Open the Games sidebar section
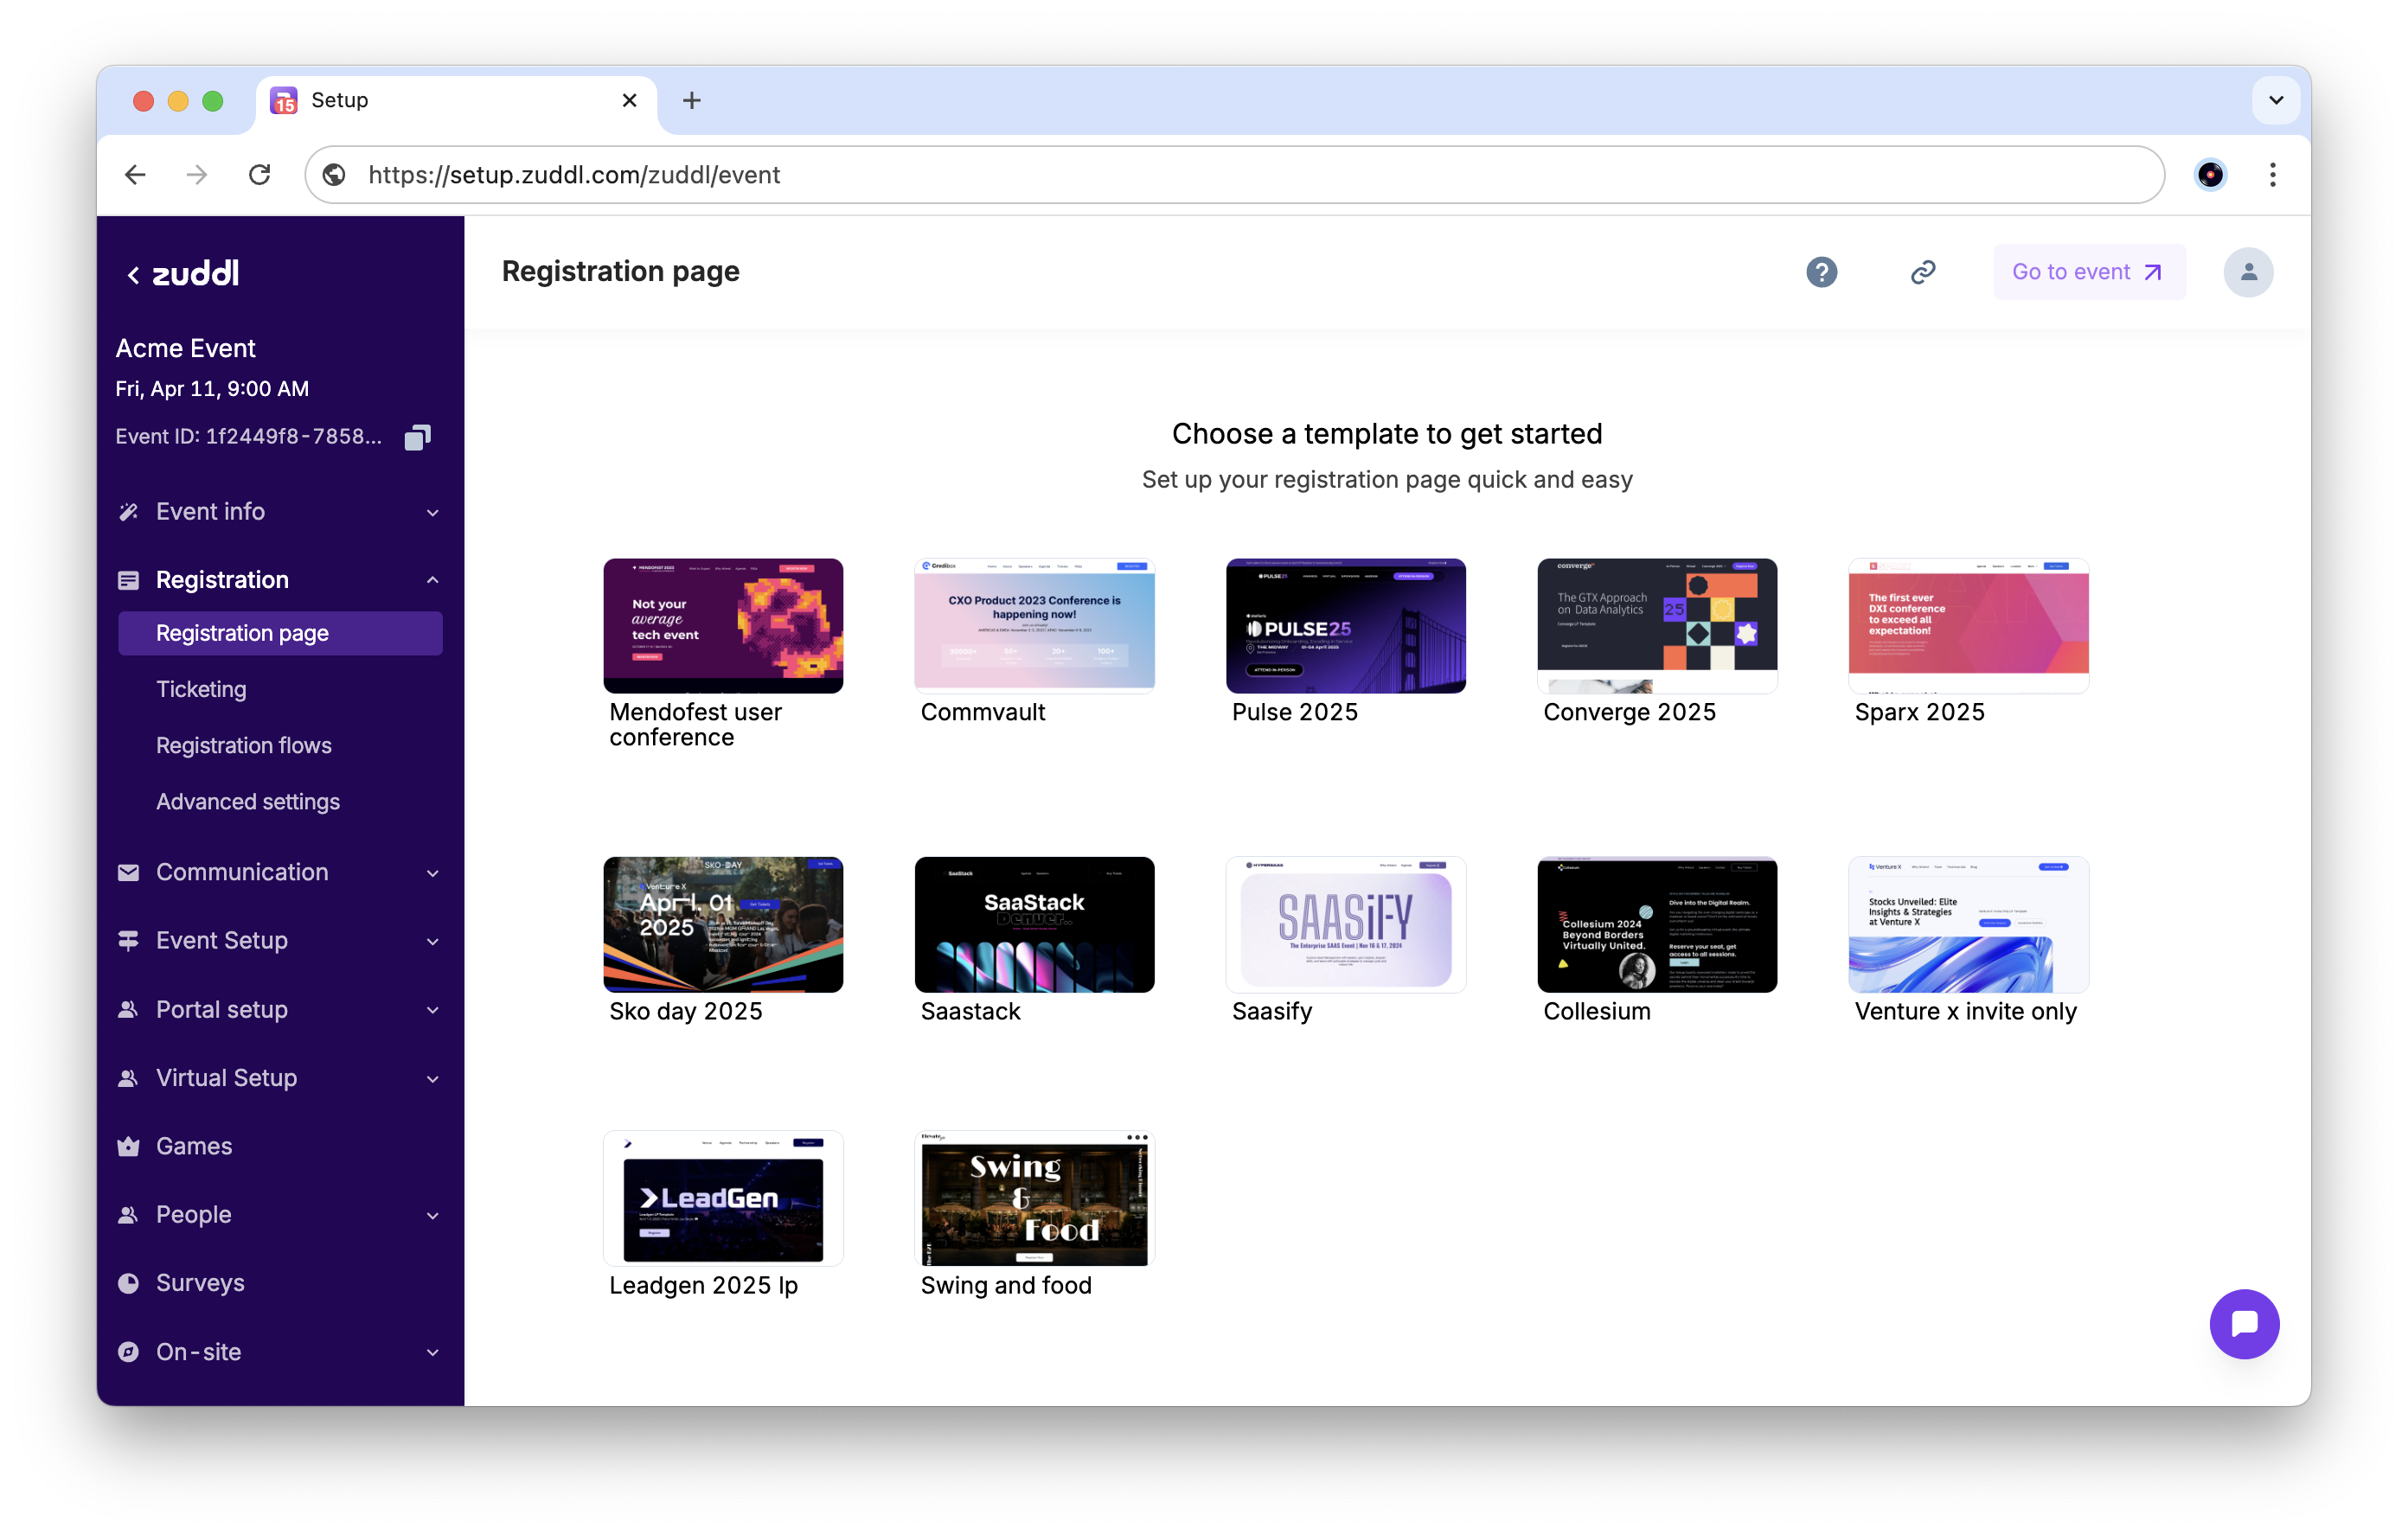The image size is (2408, 1534). [x=194, y=1146]
